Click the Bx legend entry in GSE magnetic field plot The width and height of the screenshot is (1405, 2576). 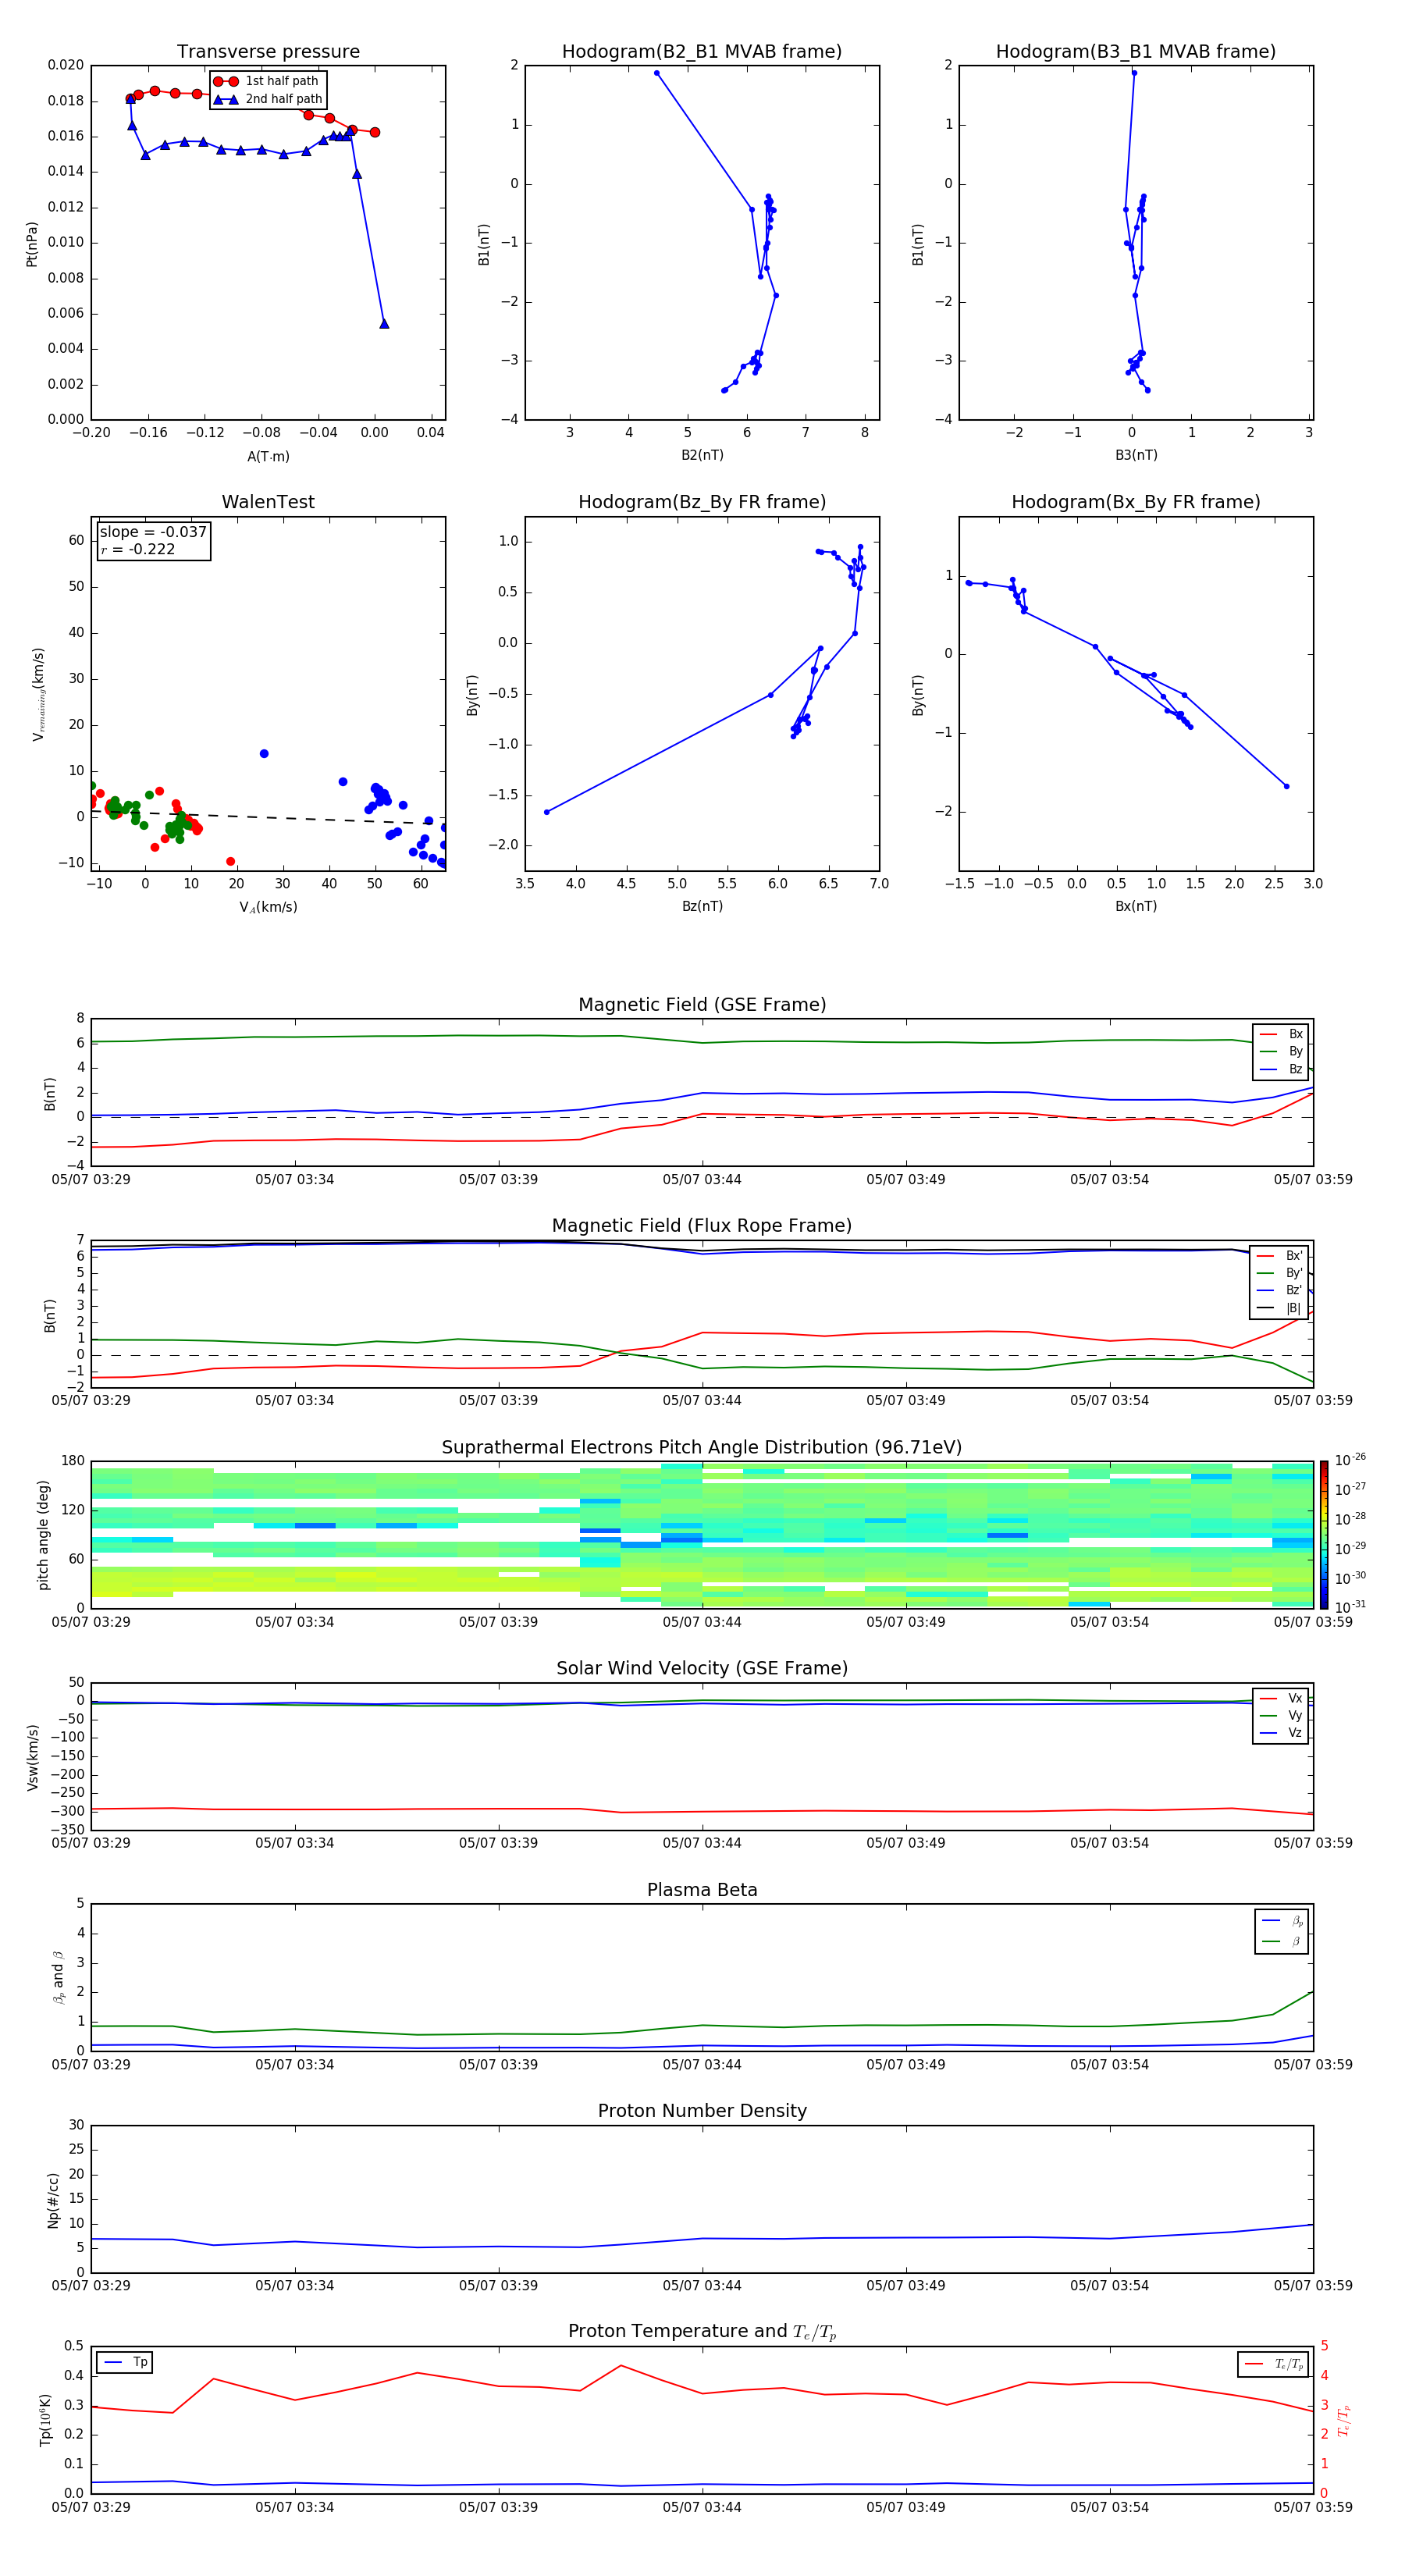click(1281, 1034)
